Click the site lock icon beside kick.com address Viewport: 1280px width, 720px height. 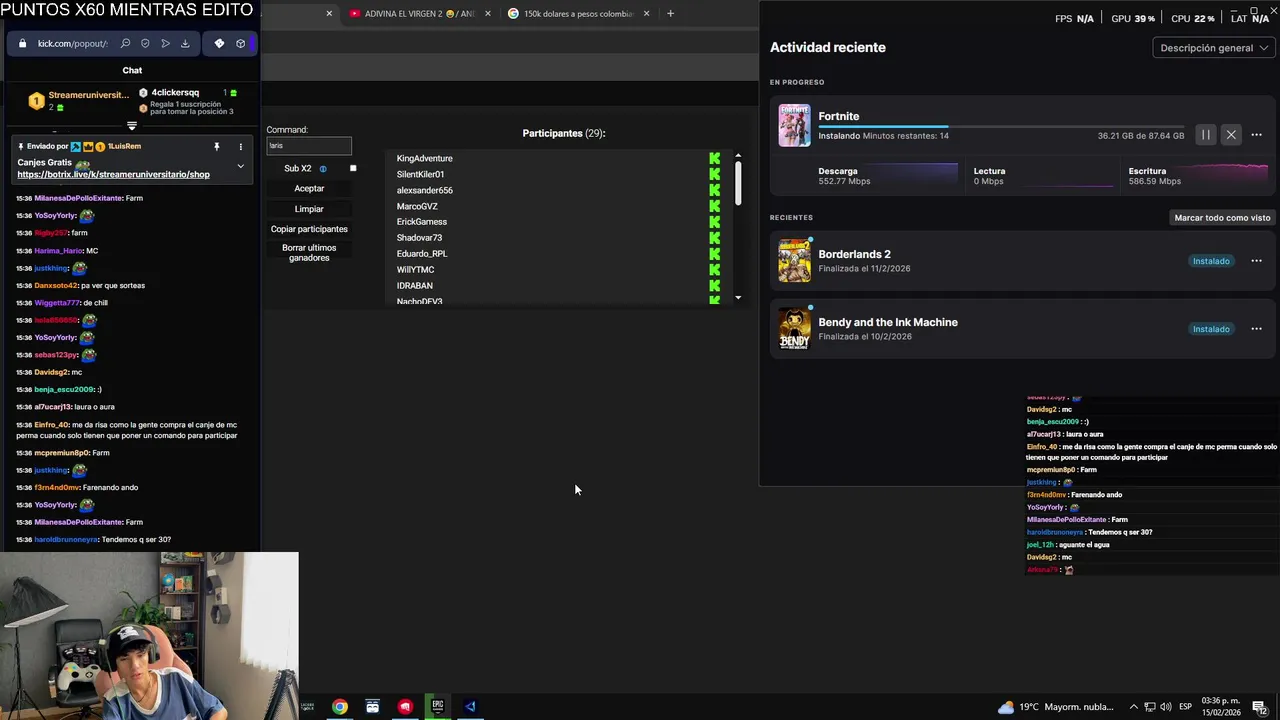(x=22, y=44)
